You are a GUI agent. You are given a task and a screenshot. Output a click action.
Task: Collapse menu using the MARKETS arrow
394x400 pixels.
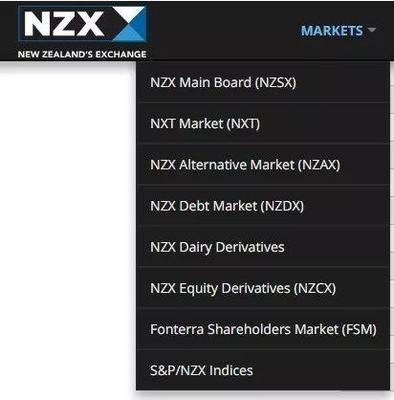(371, 30)
